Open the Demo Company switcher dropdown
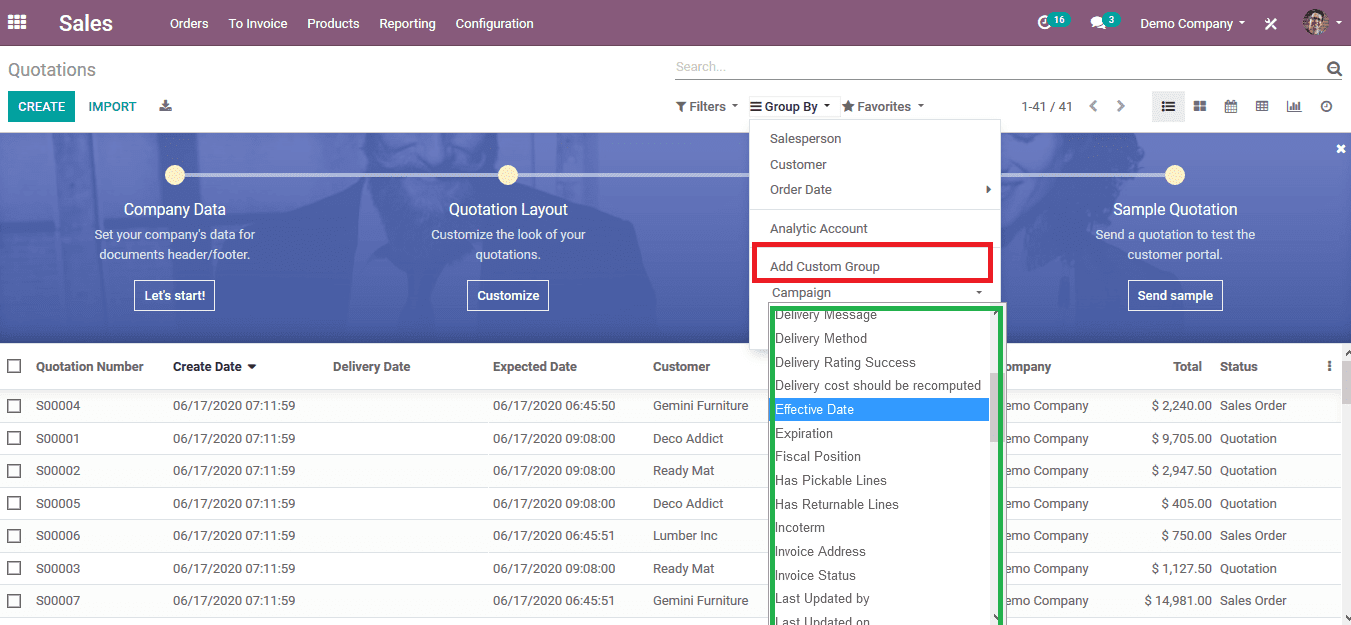 pos(1192,23)
